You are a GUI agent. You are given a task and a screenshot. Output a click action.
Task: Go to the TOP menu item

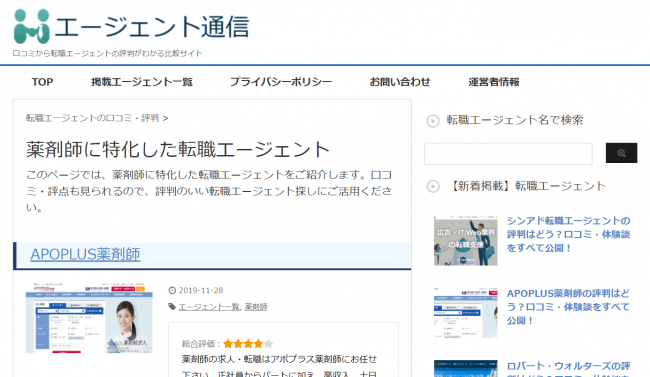tap(42, 82)
